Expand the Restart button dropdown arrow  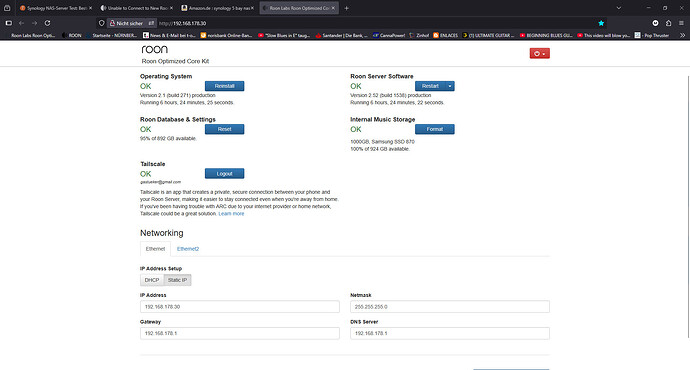click(x=450, y=86)
